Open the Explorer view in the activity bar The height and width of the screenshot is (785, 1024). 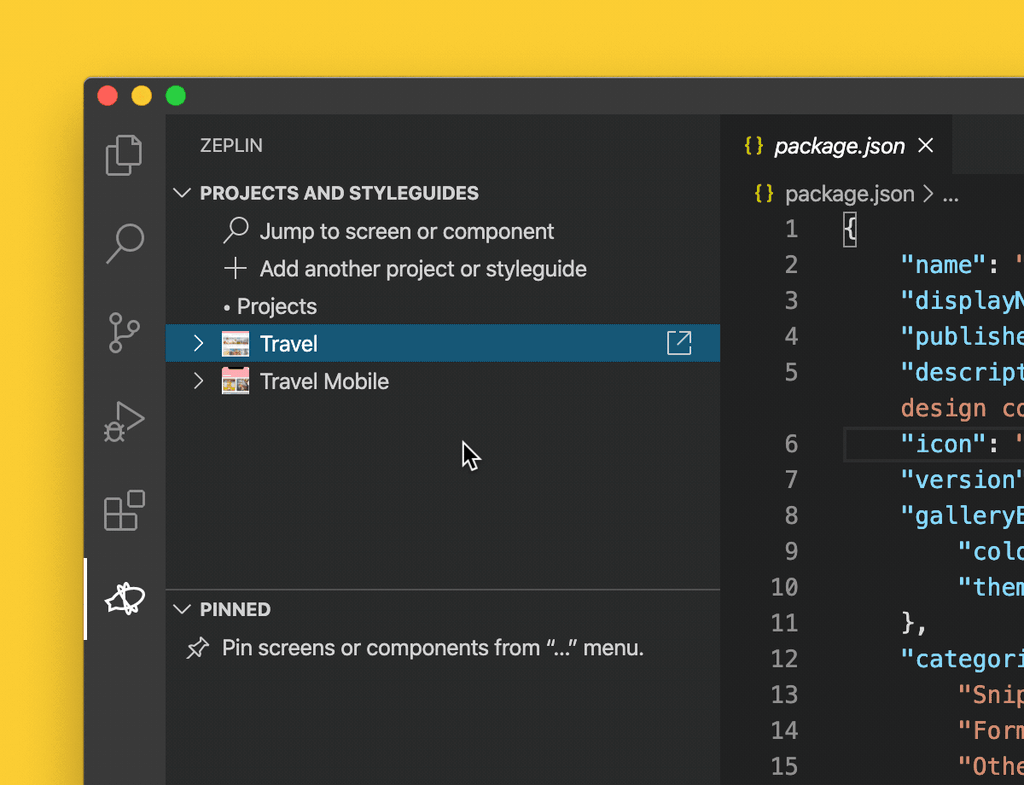point(123,155)
